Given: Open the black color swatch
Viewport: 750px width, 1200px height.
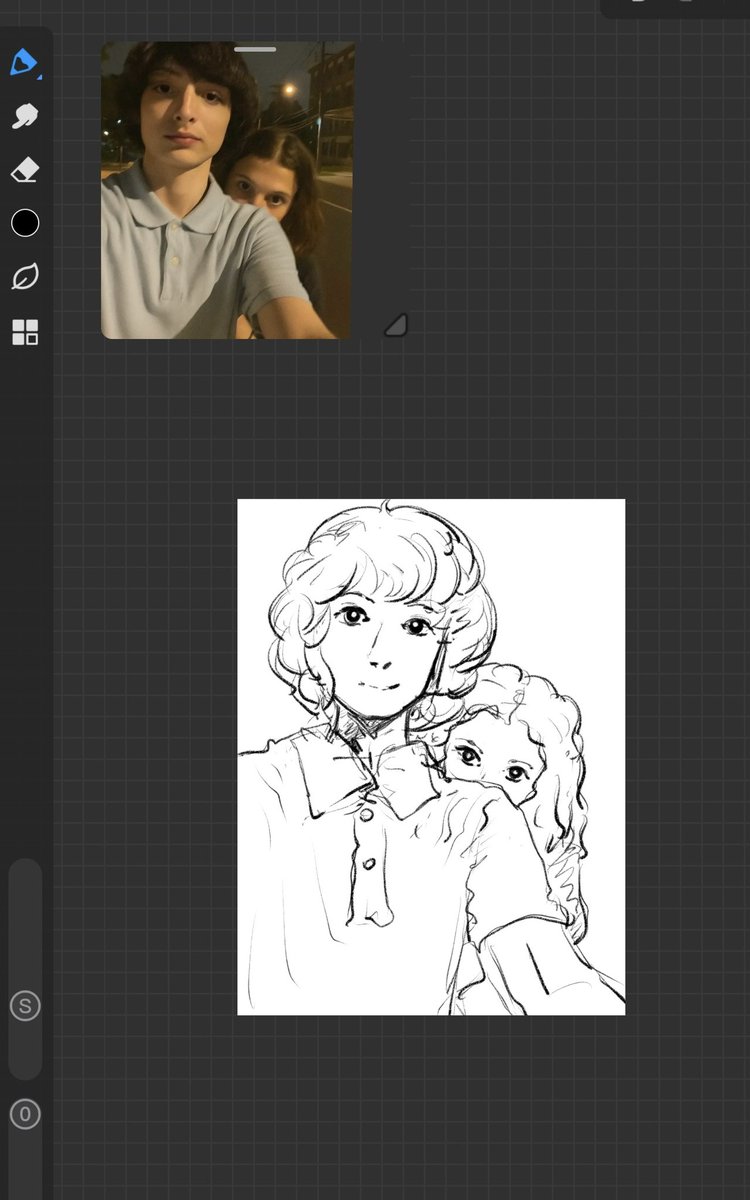Looking at the screenshot, I should 25,223.
